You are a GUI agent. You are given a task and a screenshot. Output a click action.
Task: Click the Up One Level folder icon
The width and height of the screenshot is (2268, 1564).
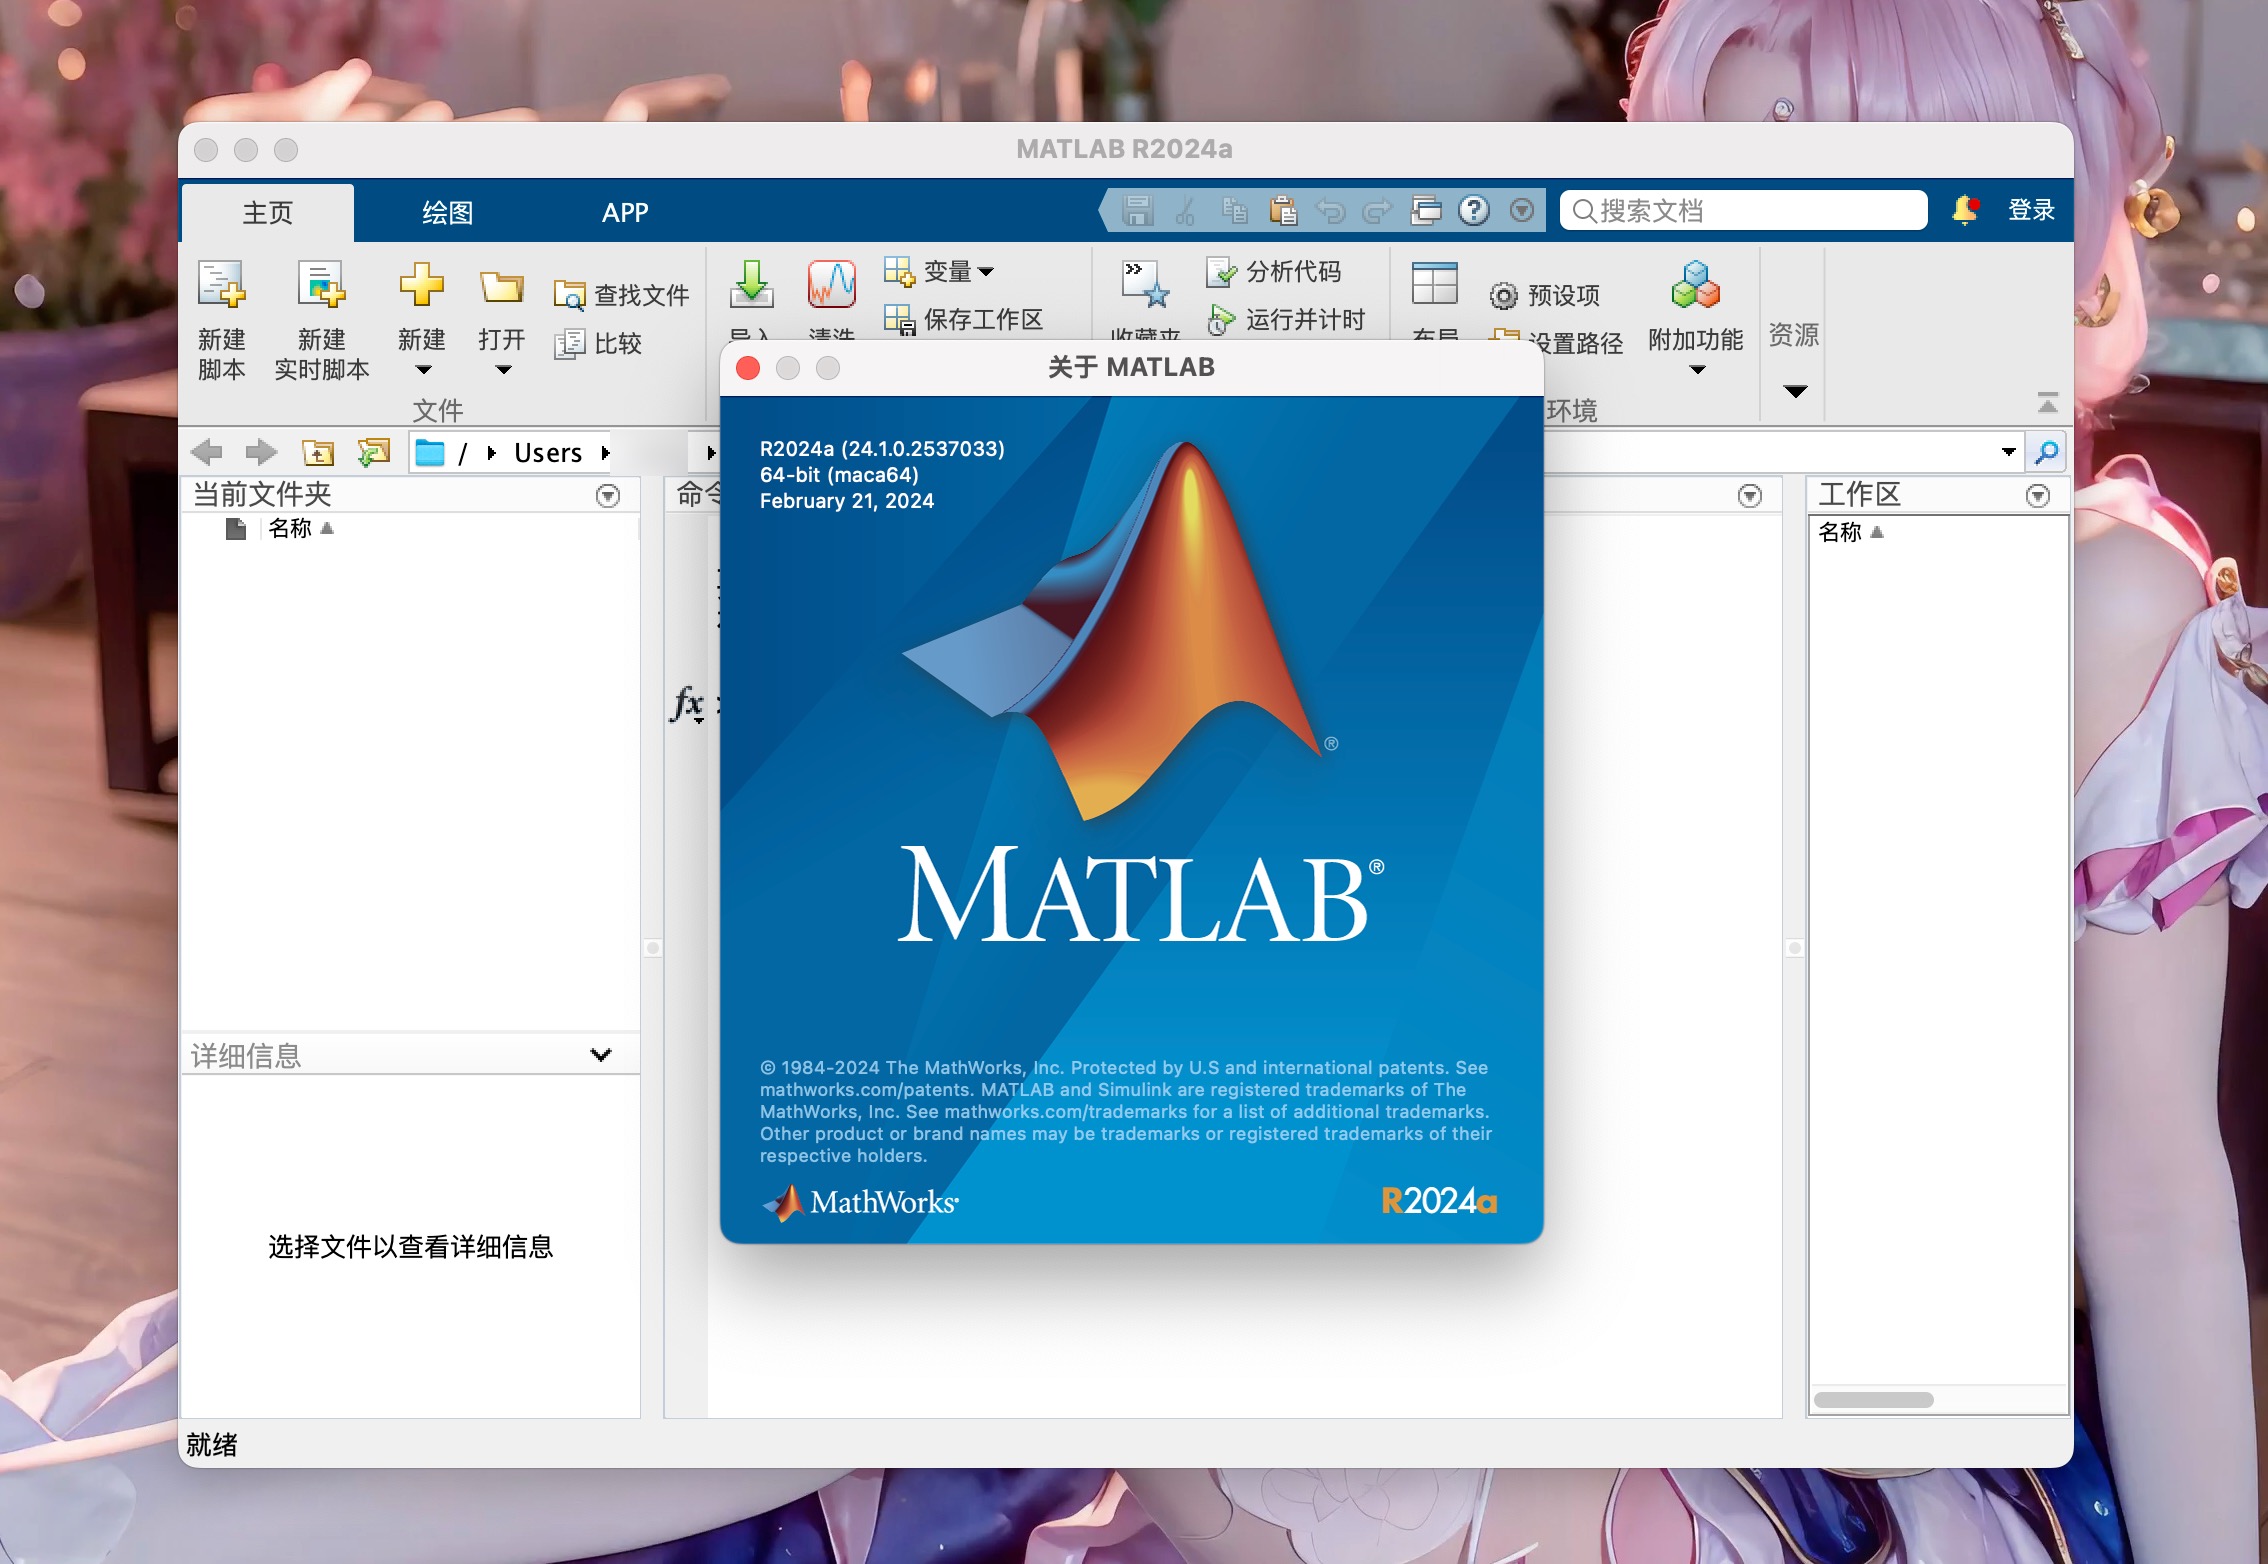(318, 452)
